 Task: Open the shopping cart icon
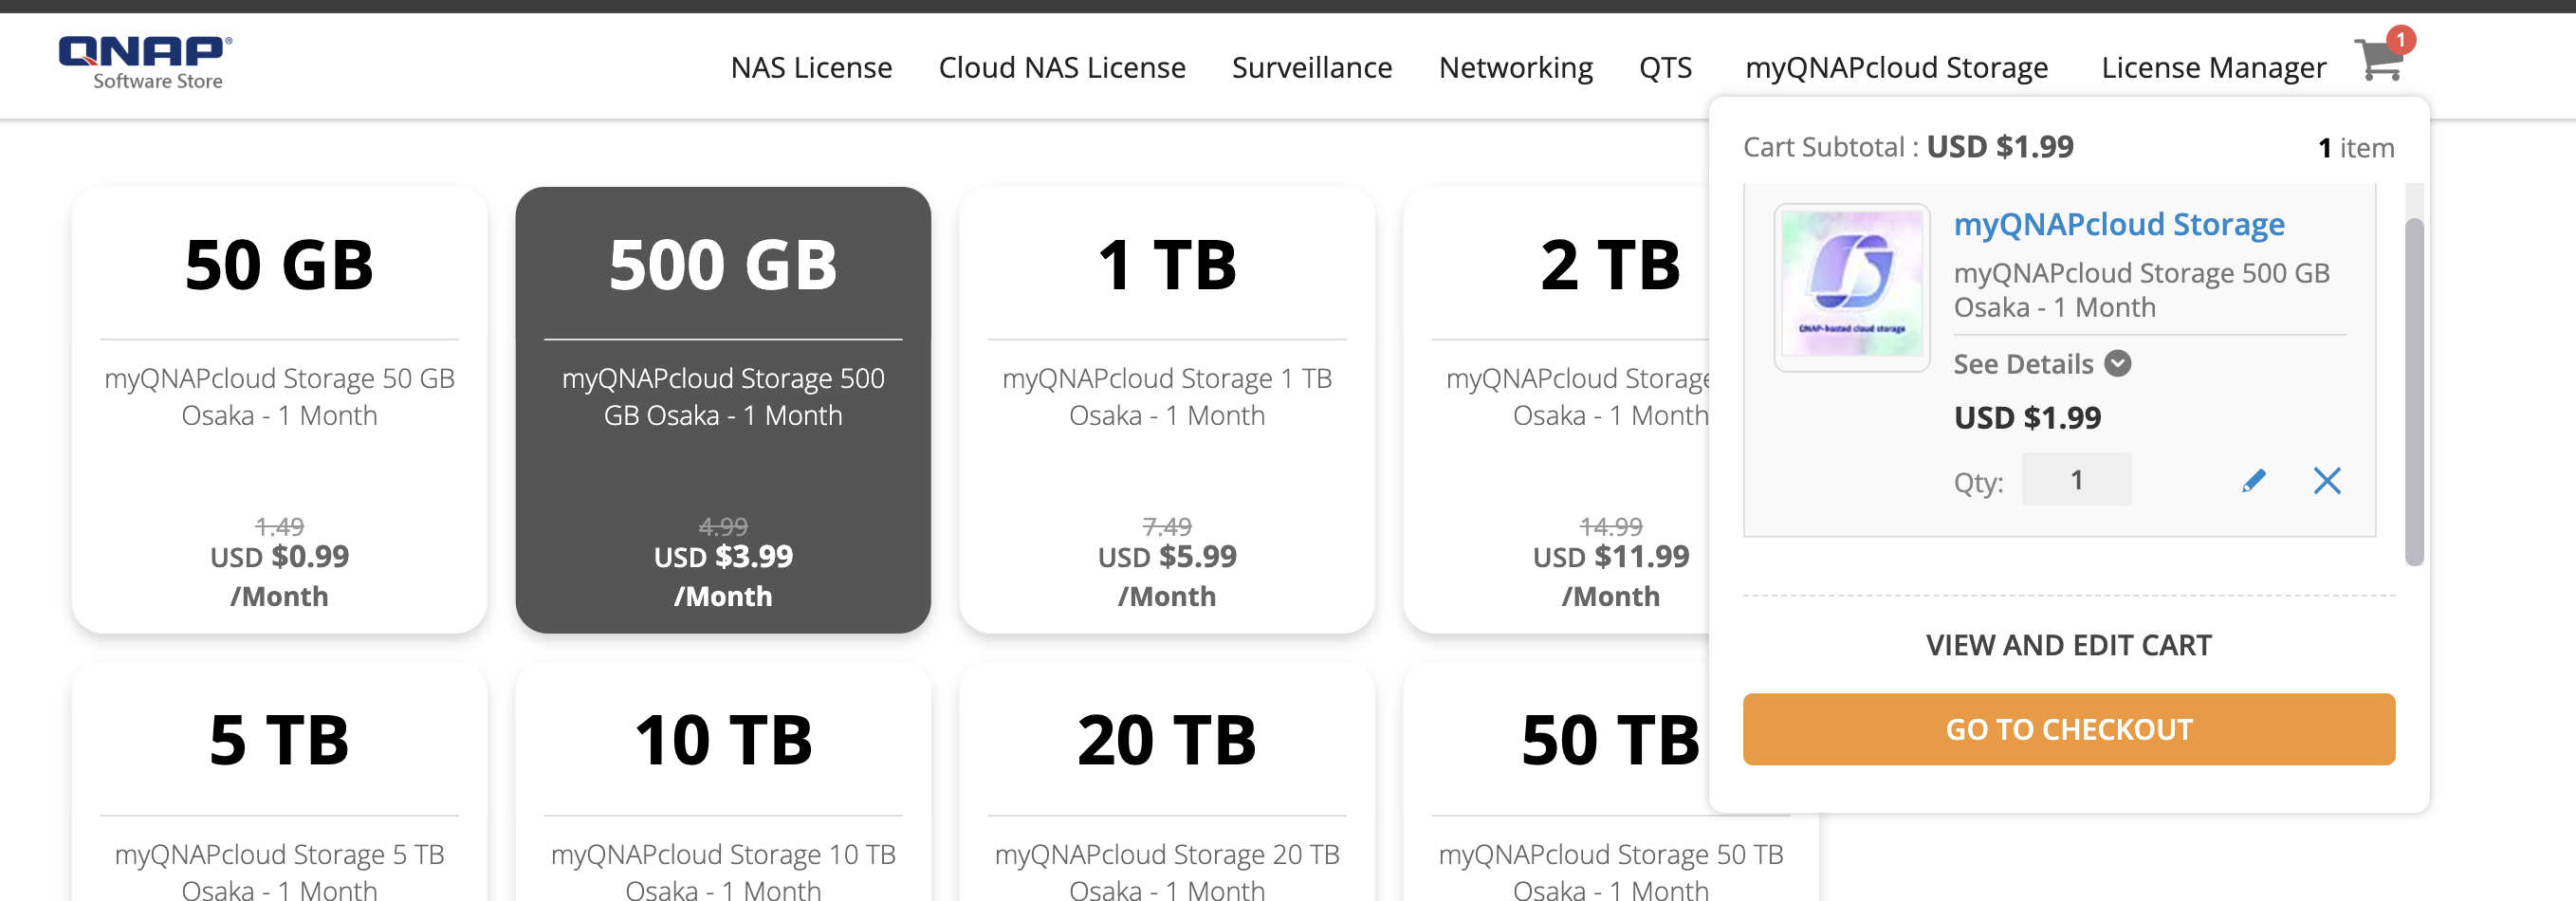tap(2380, 60)
